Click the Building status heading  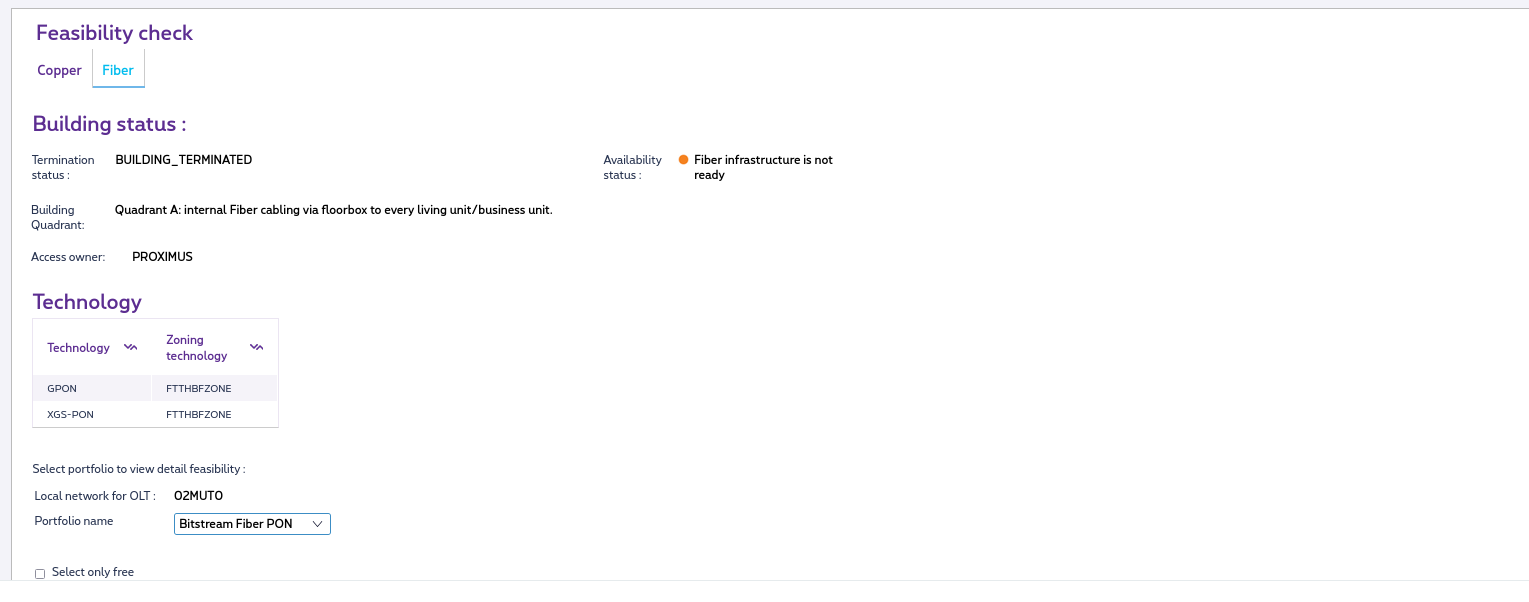pyautogui.click(x=110, y=124)
